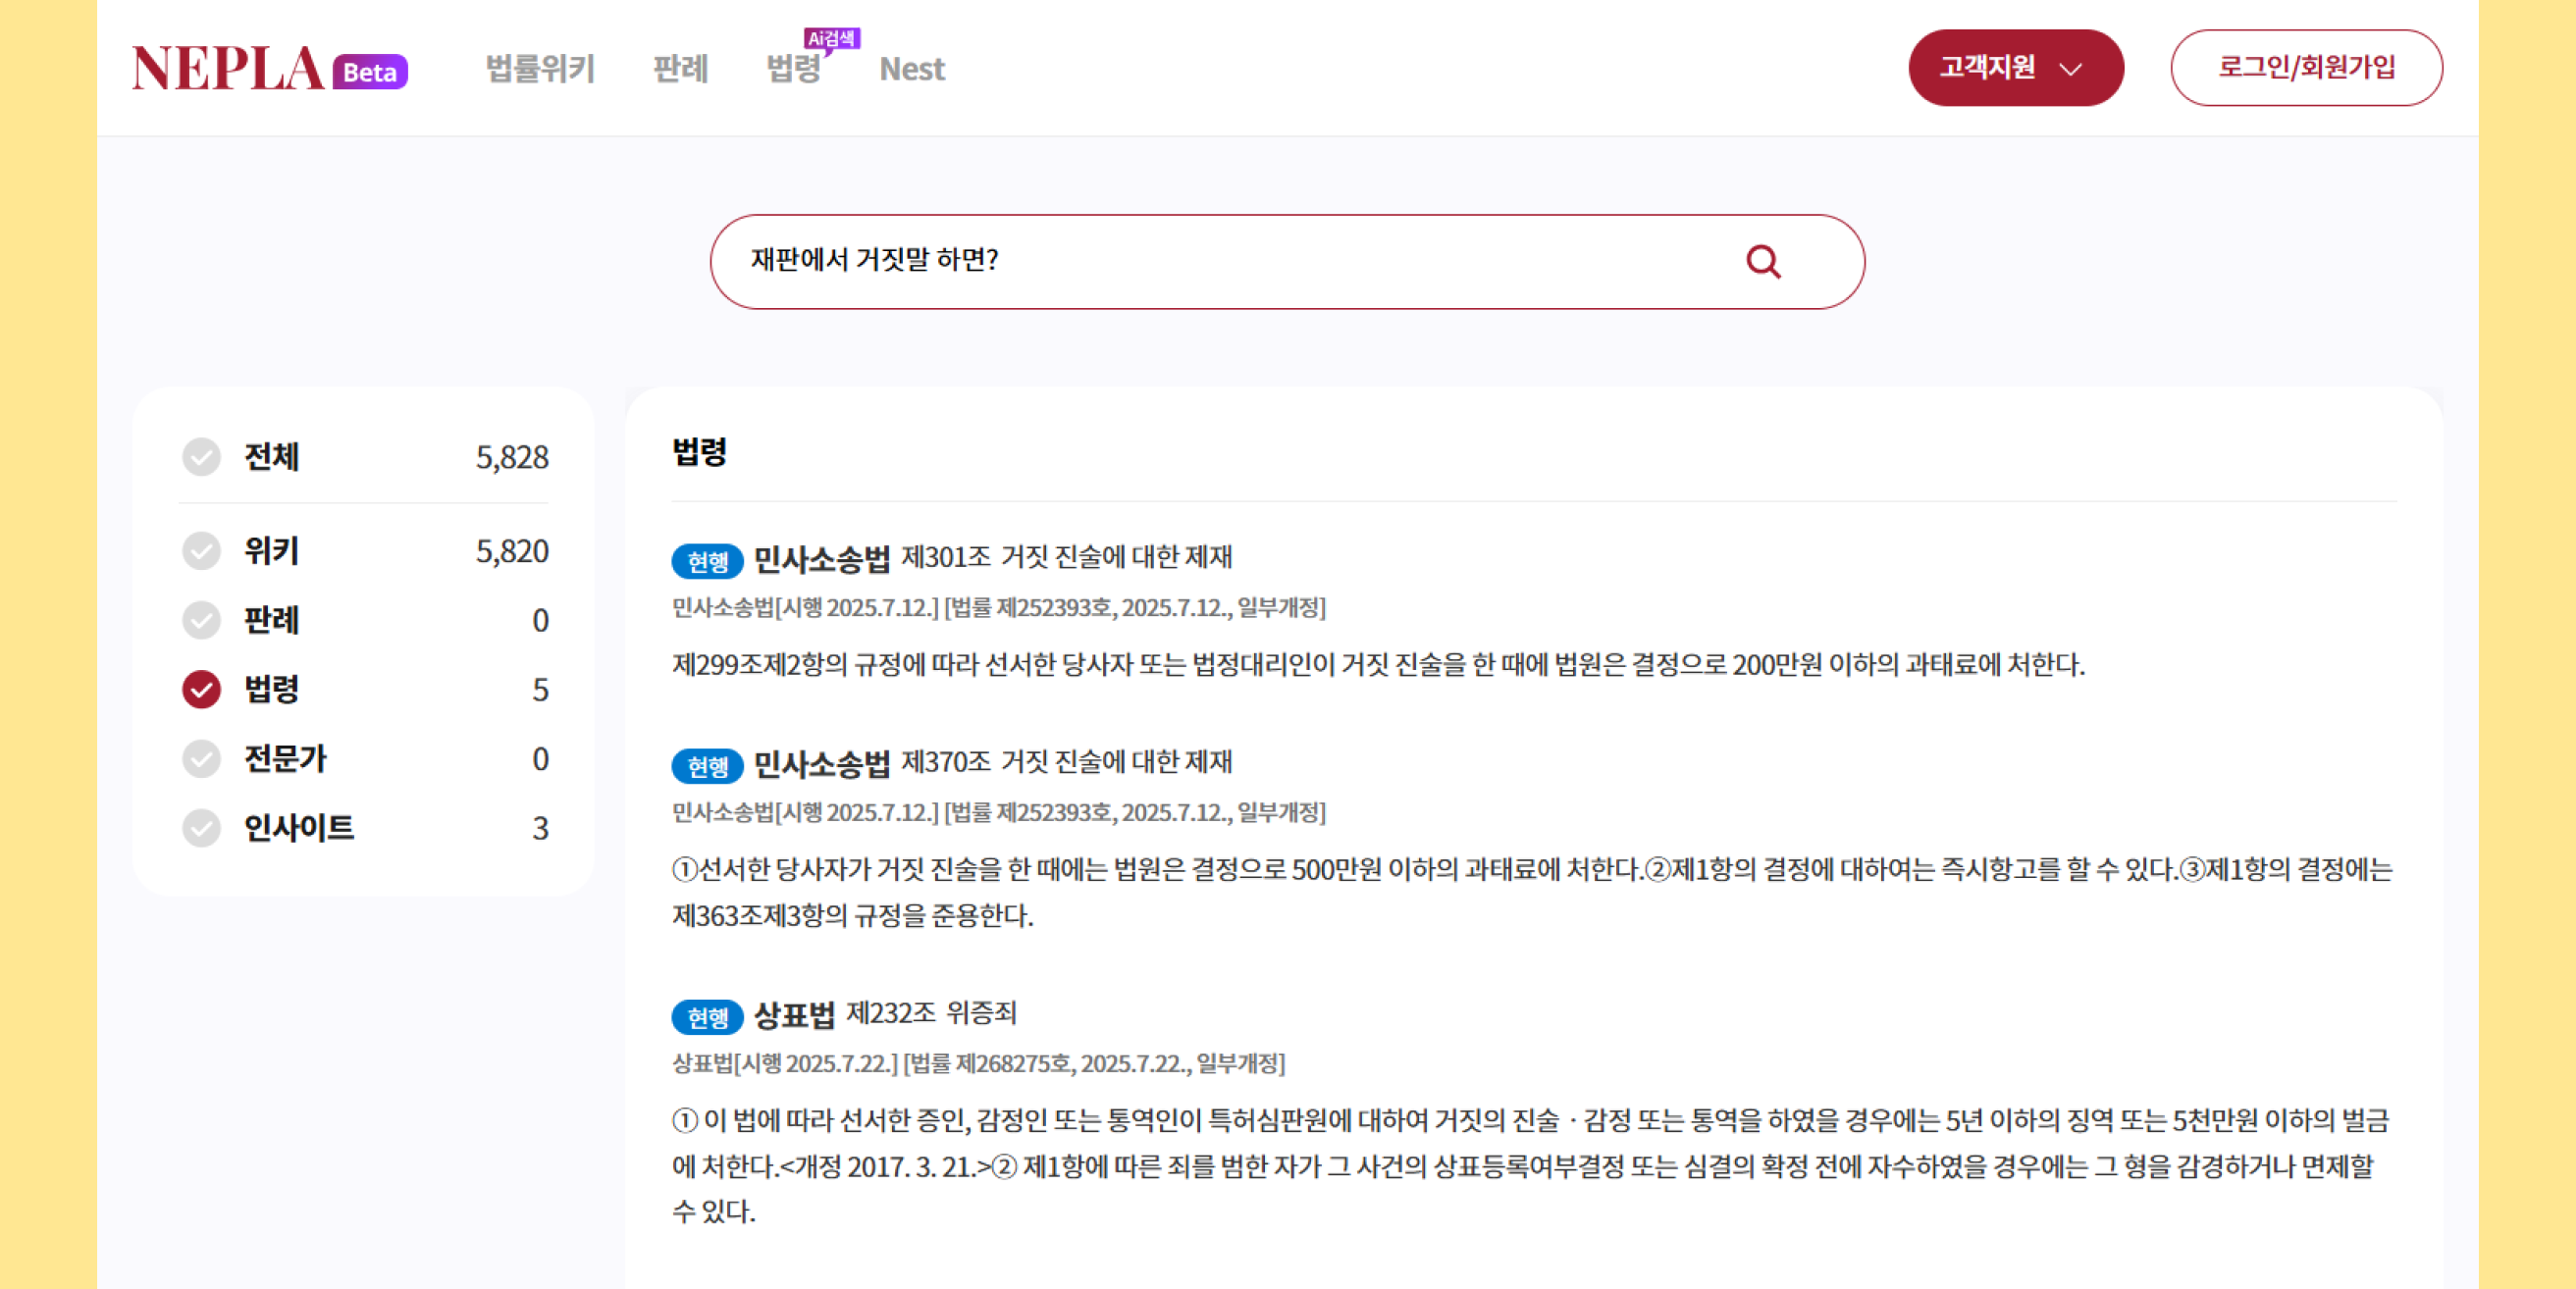Screen dimensions: 2576x1289
Task: Click the 로그인/회원가입 button
Action: tap(2306, 68)
